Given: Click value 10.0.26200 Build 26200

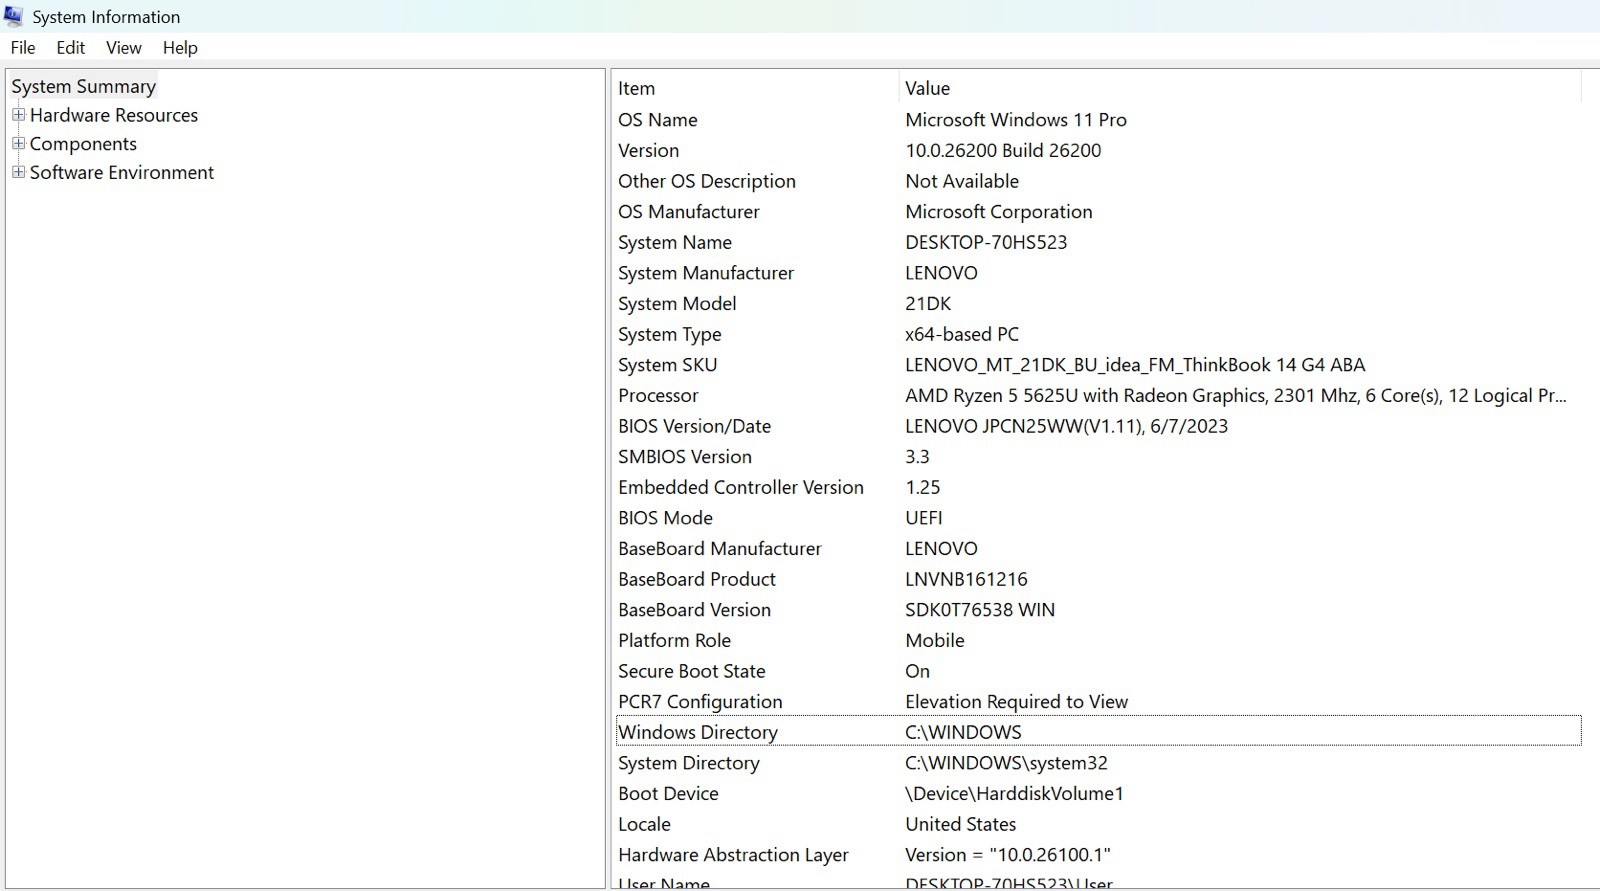Looking at the screenshot, I should coord(1003,150).
